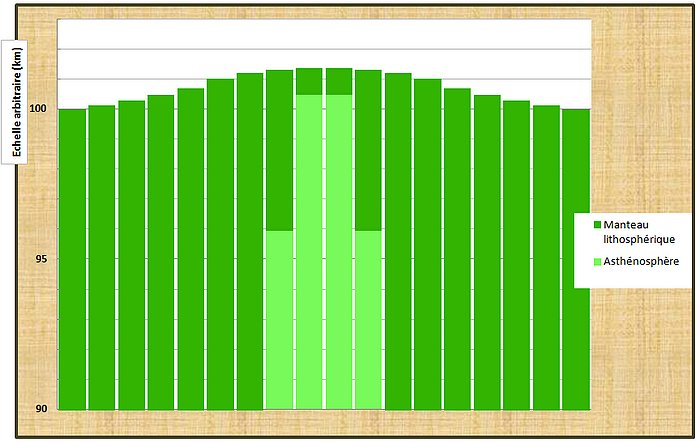The image size is (700, 443).
Task: Click the light green segment of the right tallest bar
Action: [339, 252]
